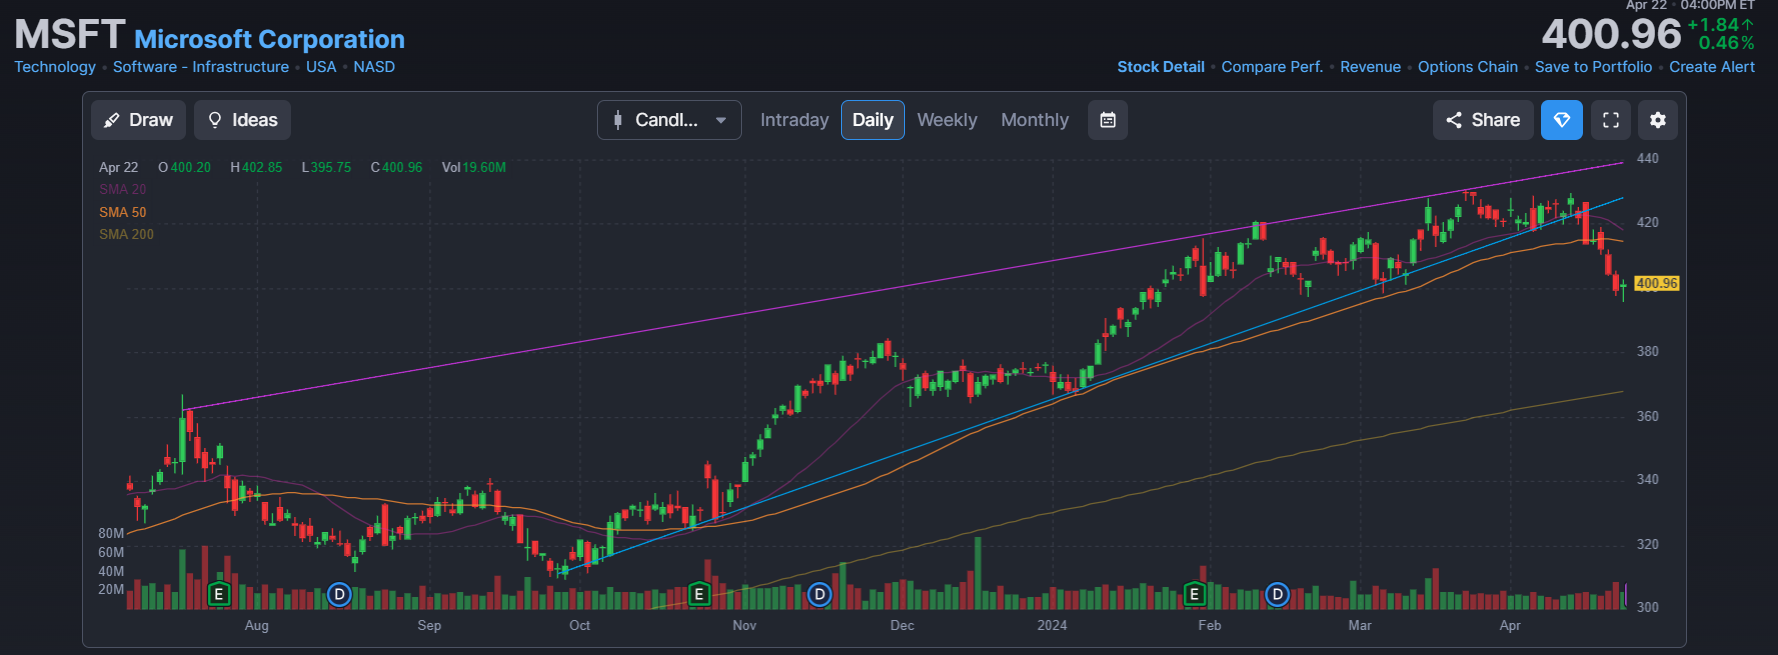Click the O 400.20 open value
This screenshot has width=1778, height=655.
point(184,167)
